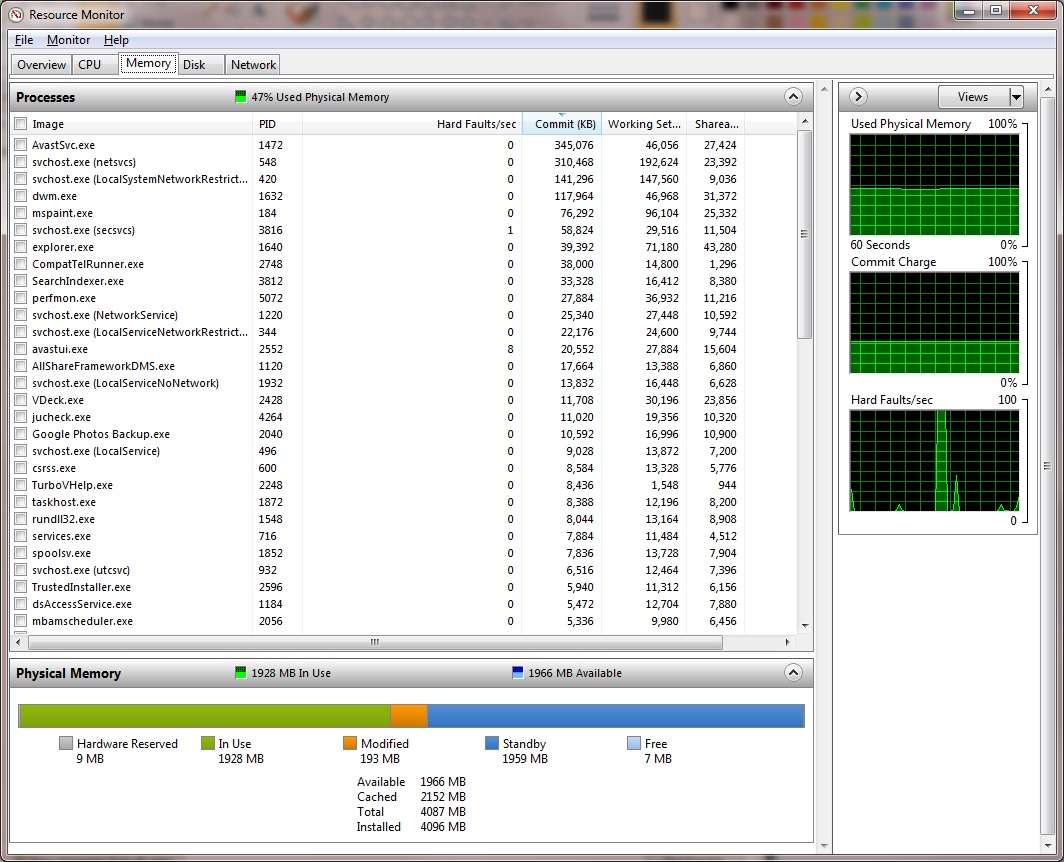The image size is (1064, 862).
Task: Click the gray Hardware Reserved legend swatch
Action: 66,743
